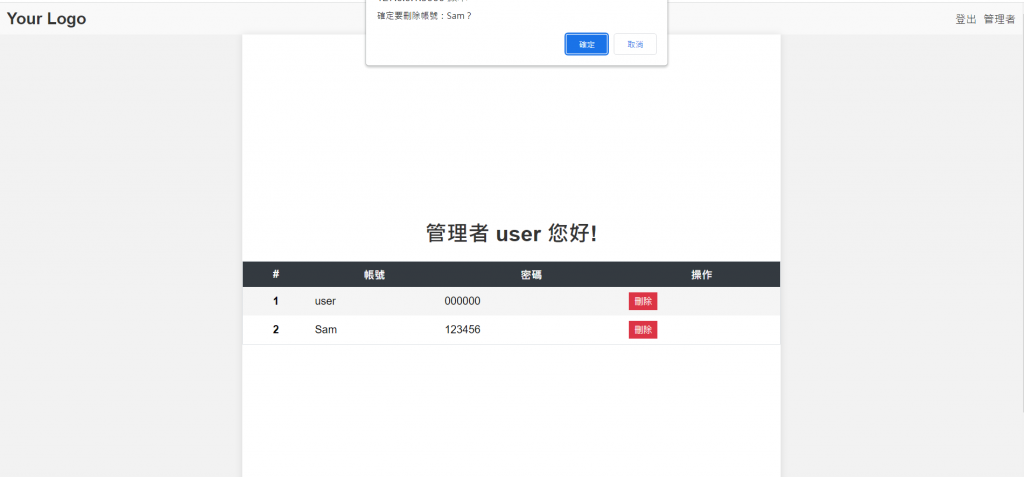Select the 密碼 column header

[x=531, y=275]
